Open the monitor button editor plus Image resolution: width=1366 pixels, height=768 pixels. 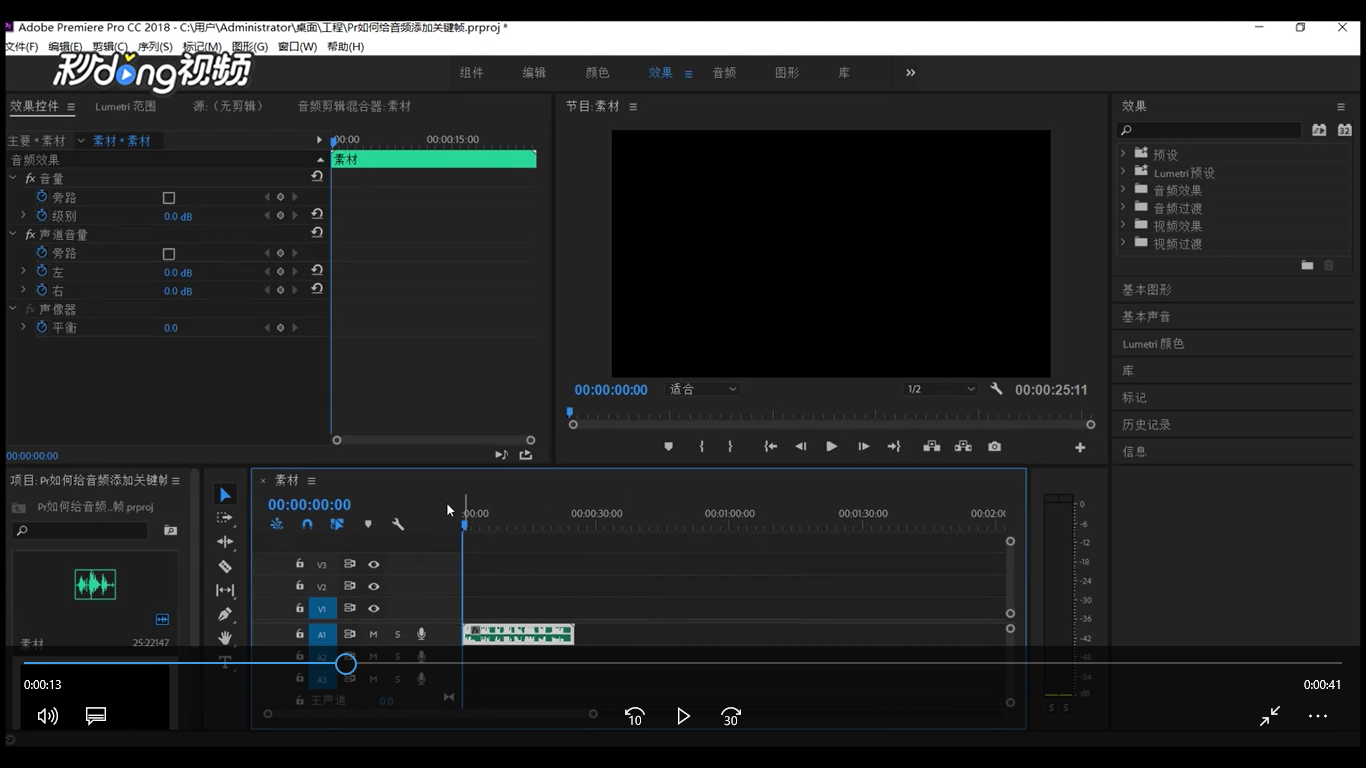point(1080,448)
